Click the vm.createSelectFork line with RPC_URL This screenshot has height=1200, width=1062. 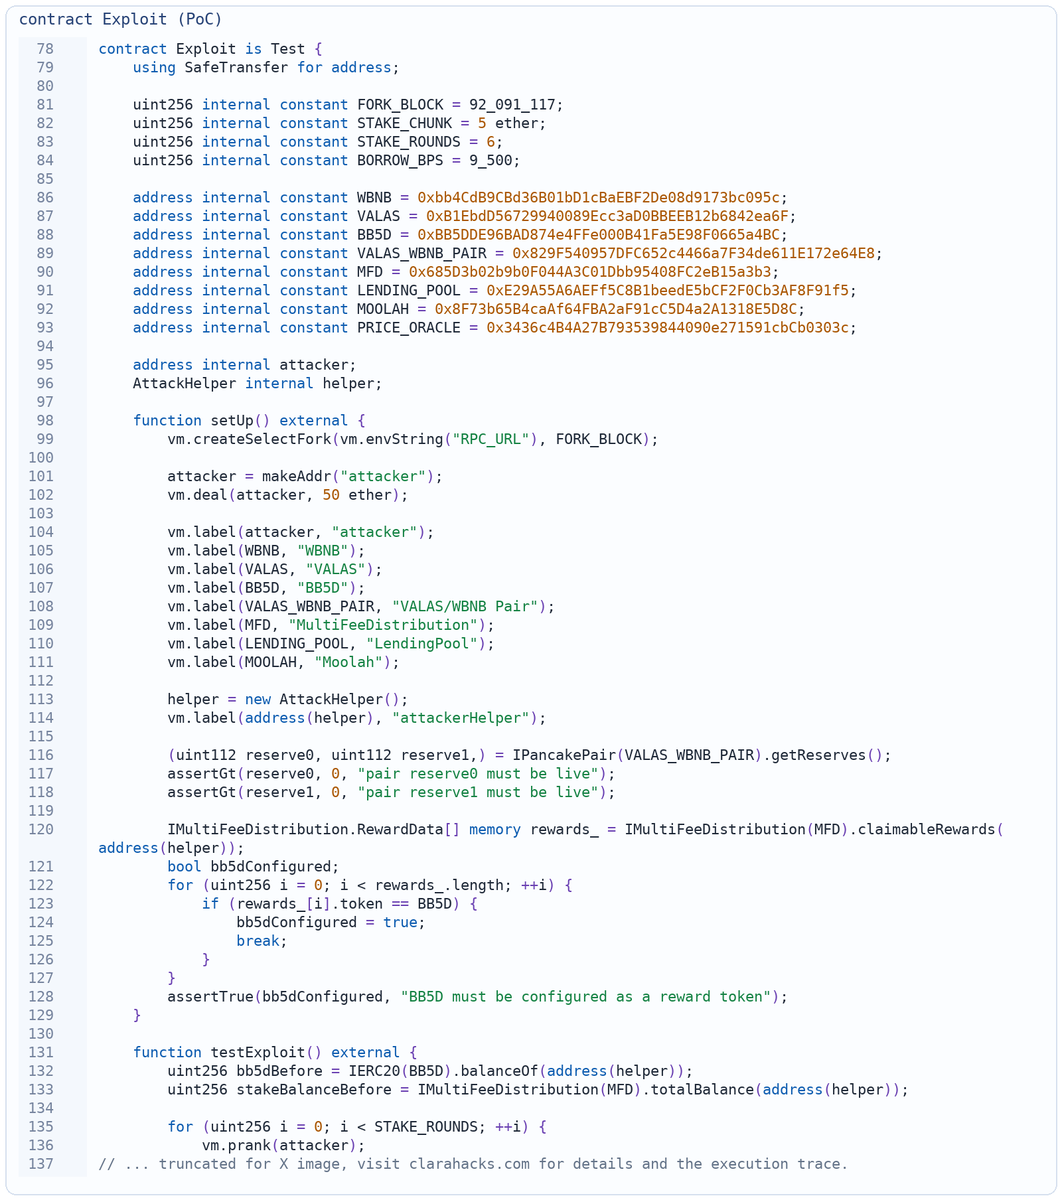tap(413, 439)
